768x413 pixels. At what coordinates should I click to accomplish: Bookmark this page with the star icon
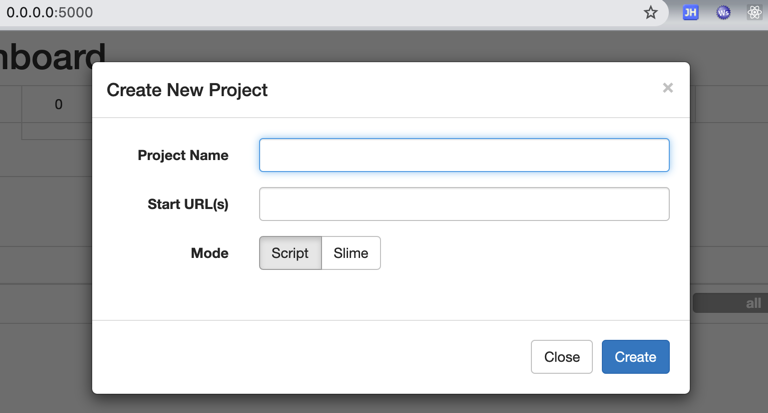click(650, 12)
